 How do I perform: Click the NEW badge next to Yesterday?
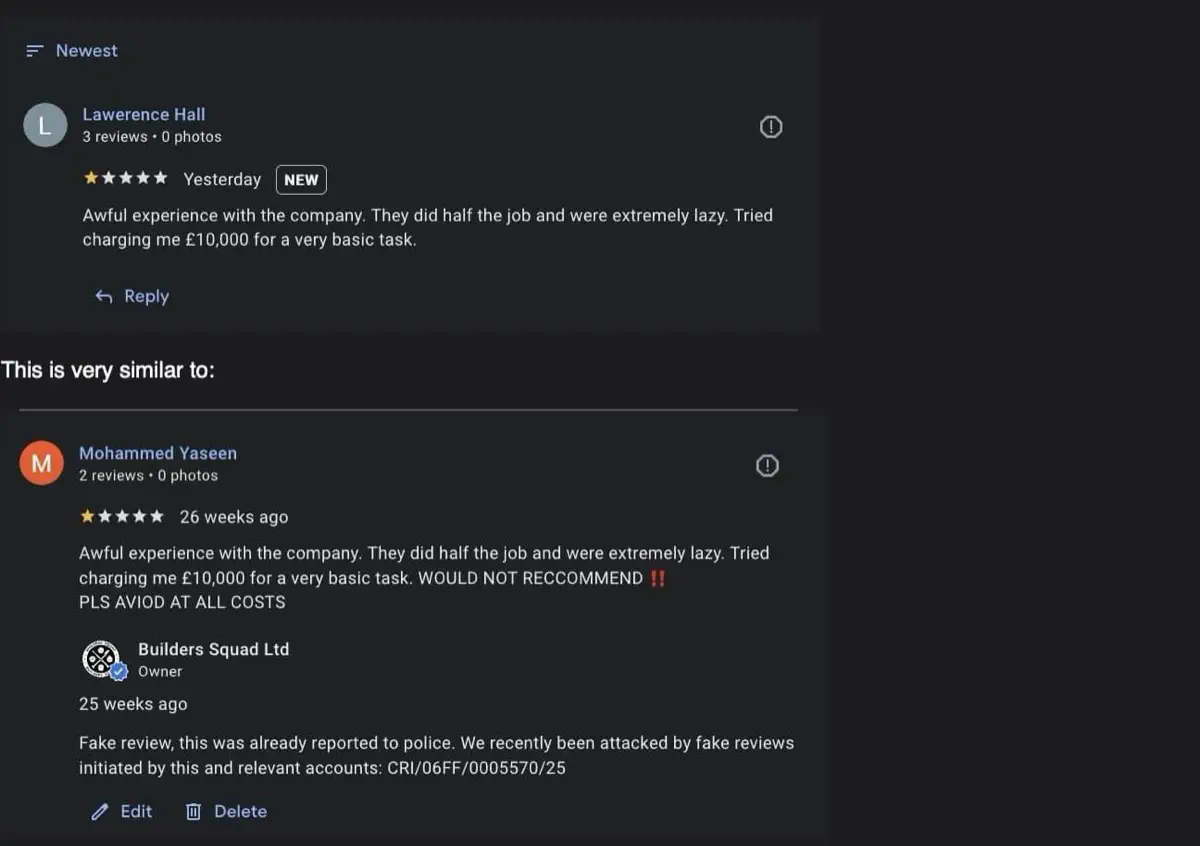[301, 179]
